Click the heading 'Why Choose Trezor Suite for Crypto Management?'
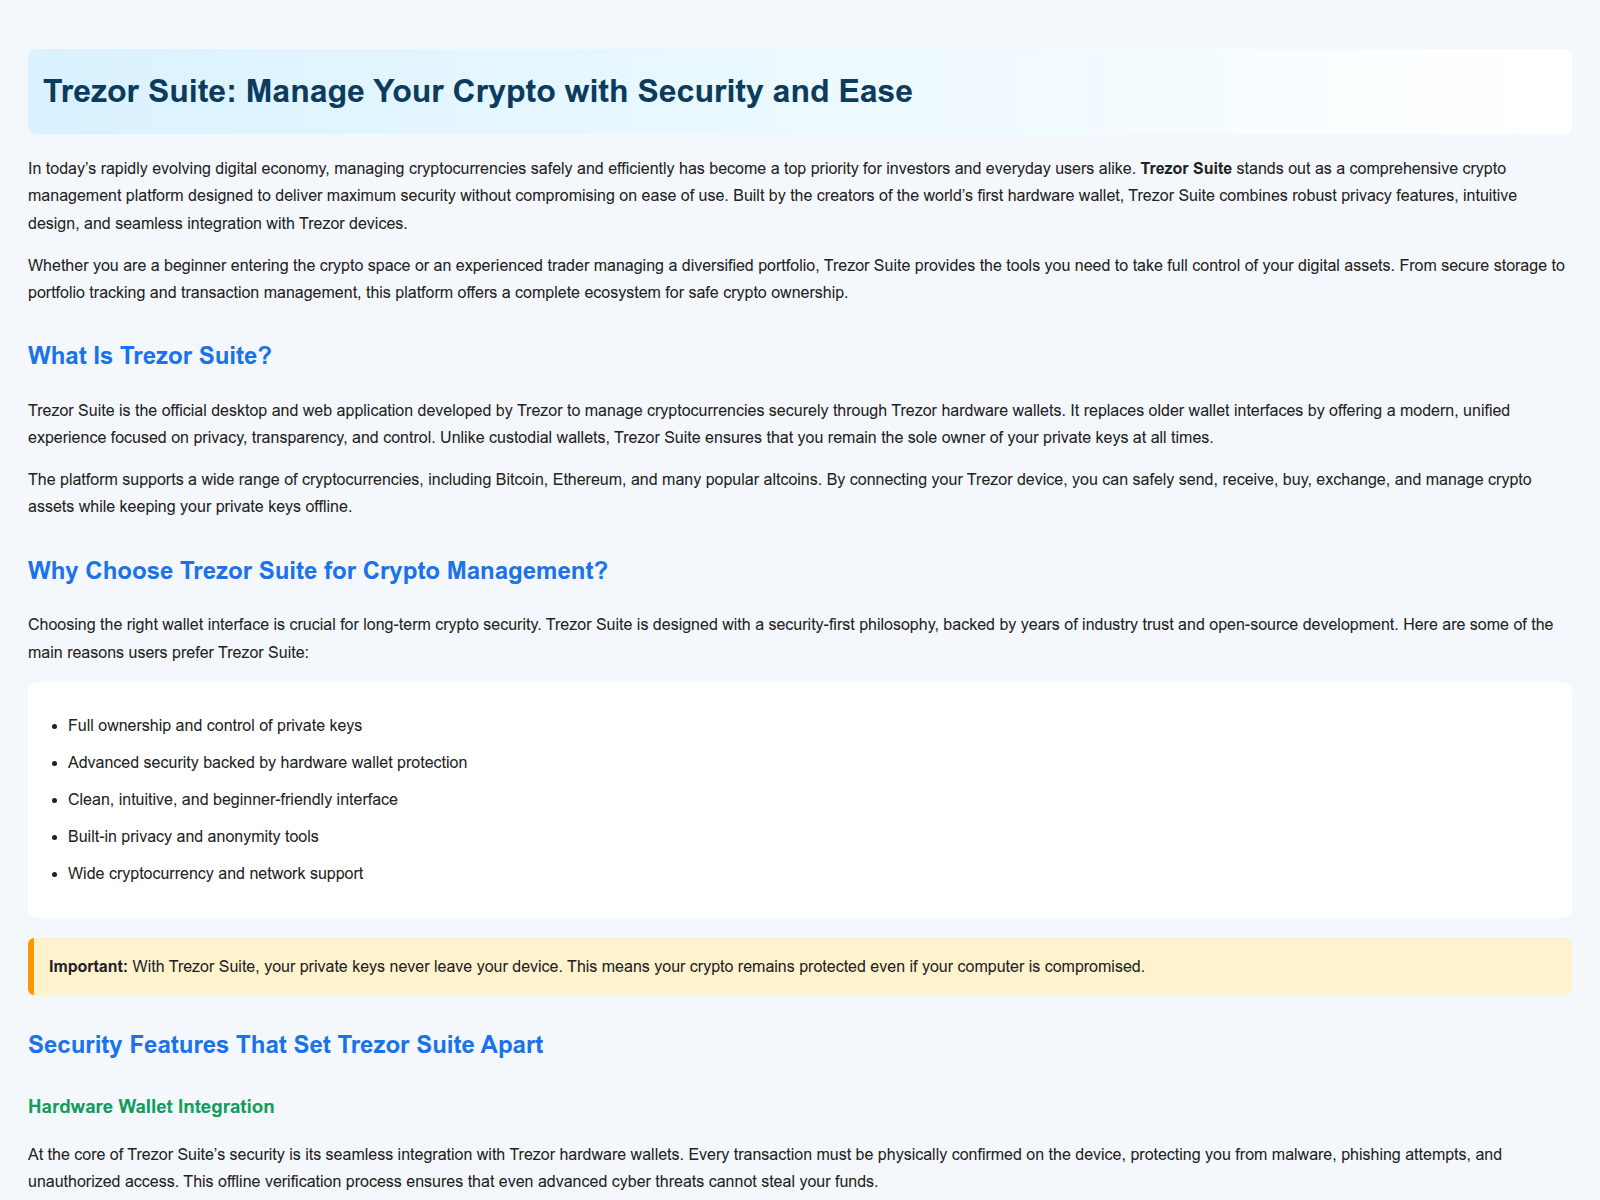The height and width of the screenshot is (1200, 1600). [318, 571]
